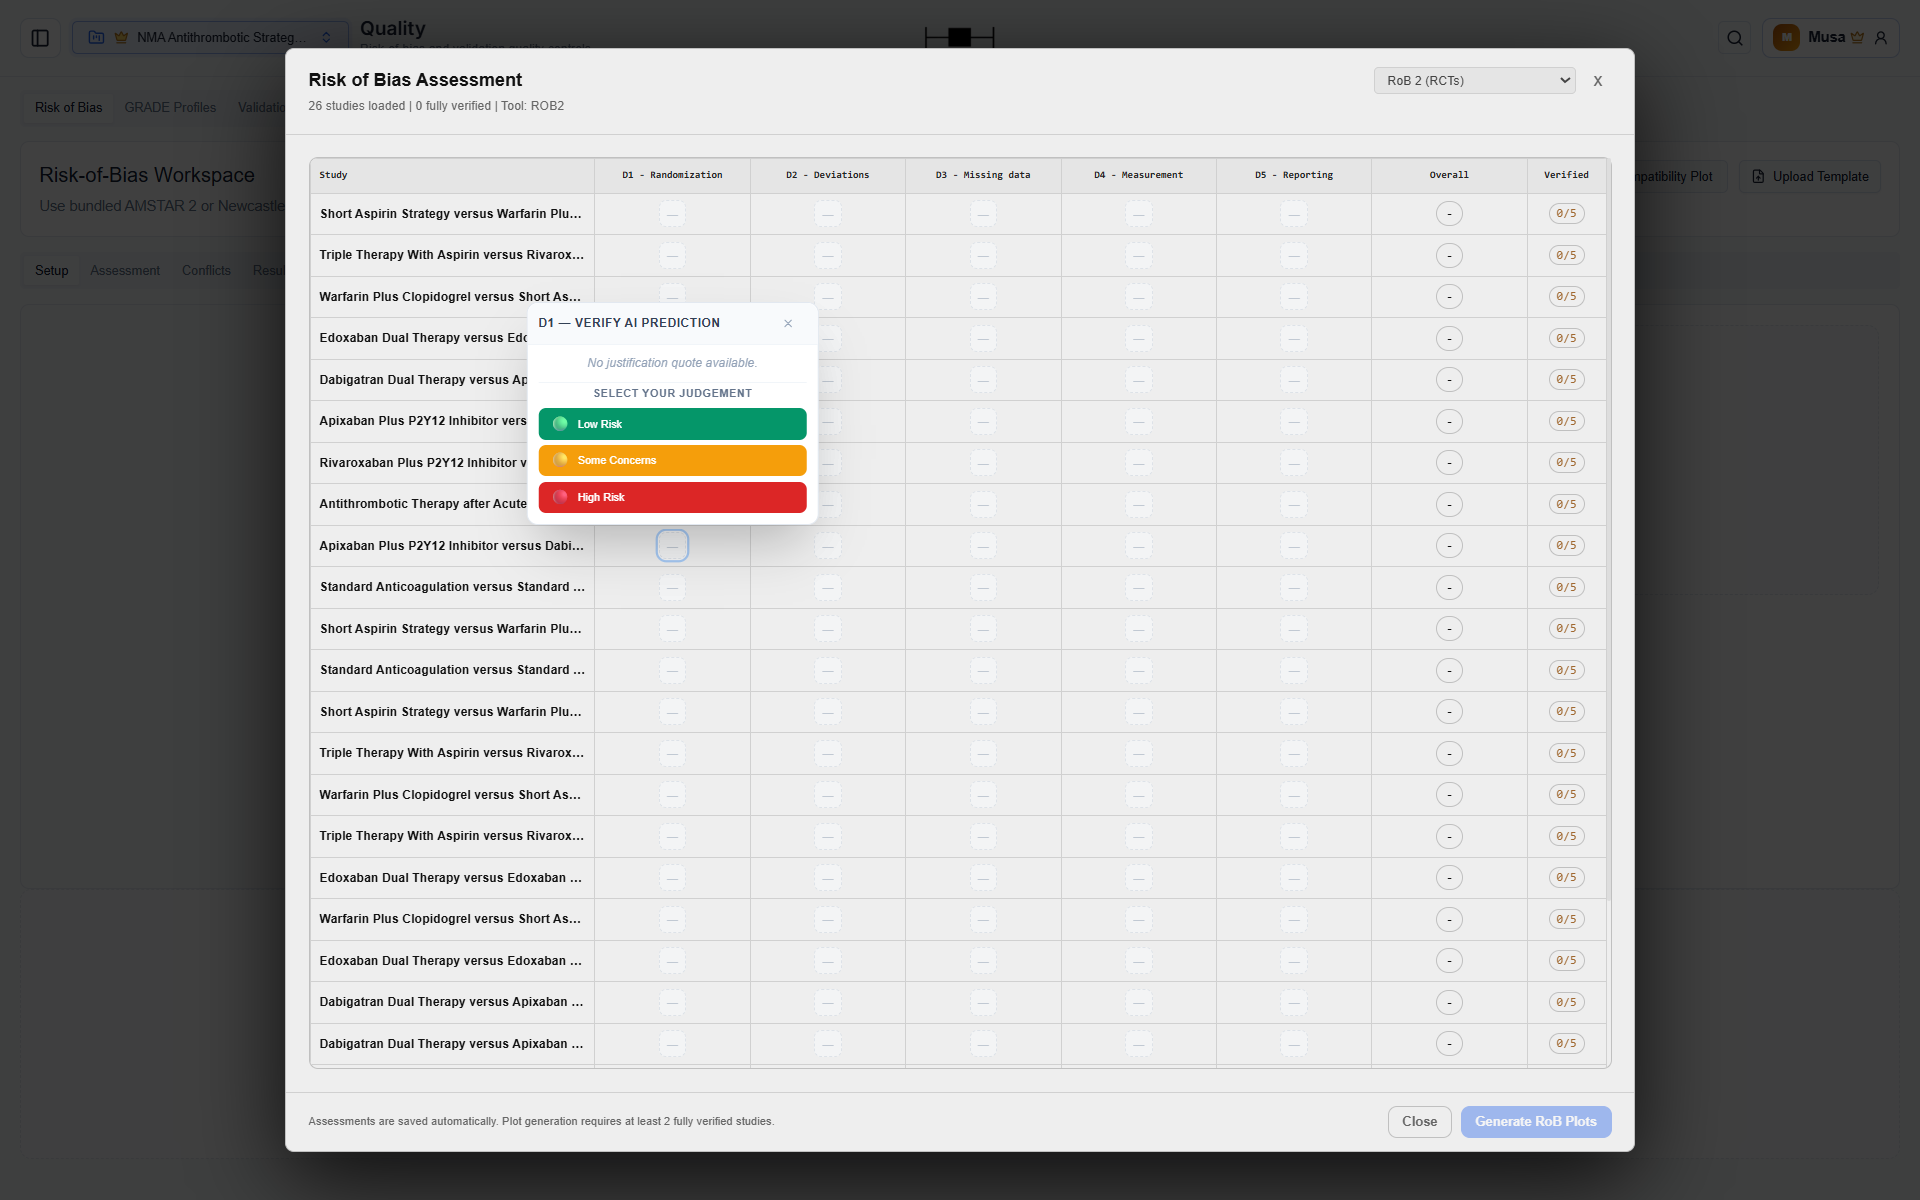Image resolution: width=1920 pixels, height=1200 pixels.
Task: Click 0/5 badge in Apixaban versus Dabi row
Action: (1566, 546)
